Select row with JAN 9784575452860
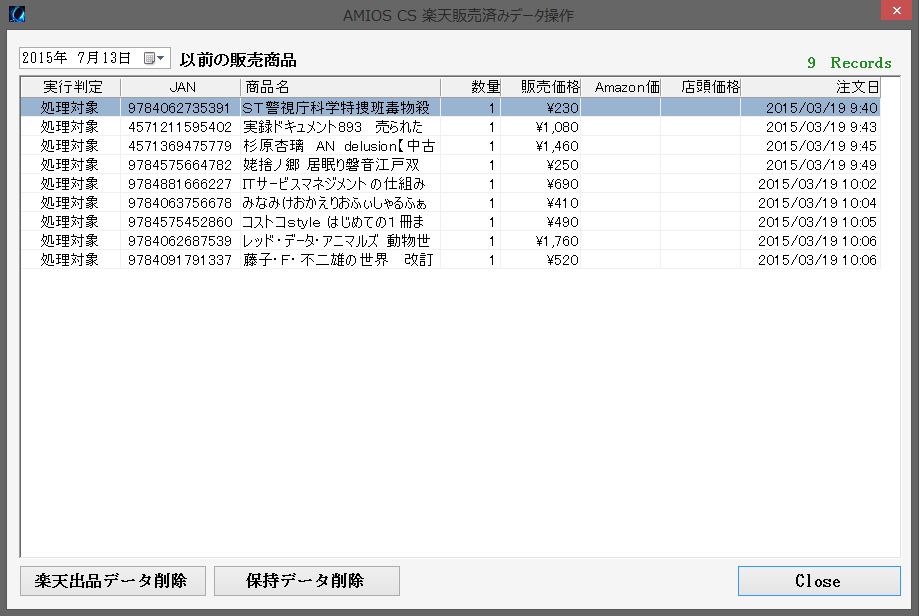 [x=450, y=222]
